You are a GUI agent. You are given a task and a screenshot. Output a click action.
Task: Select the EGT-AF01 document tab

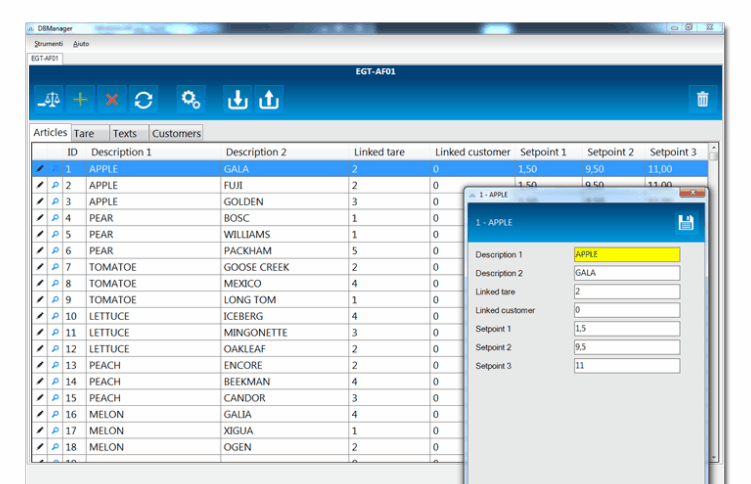click(x=45, y=58)
